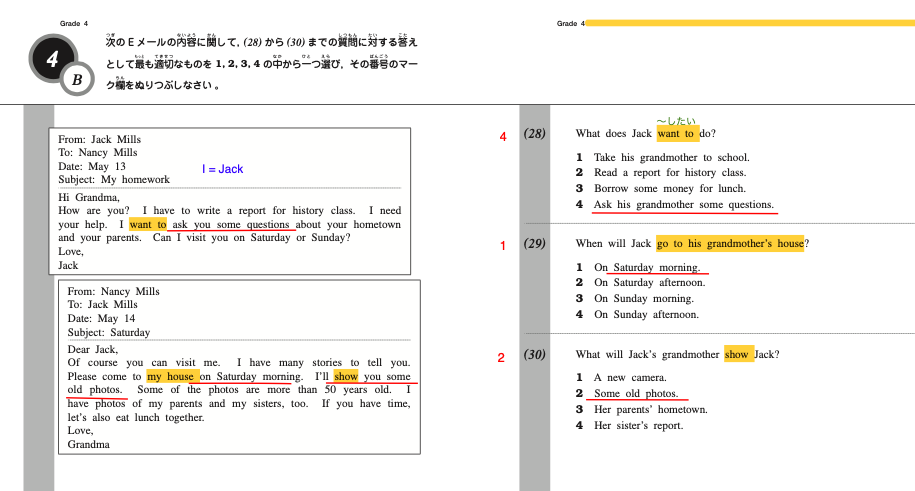
Task: Click the blue 'I = Jack' note
Action: tap(222, 169)
